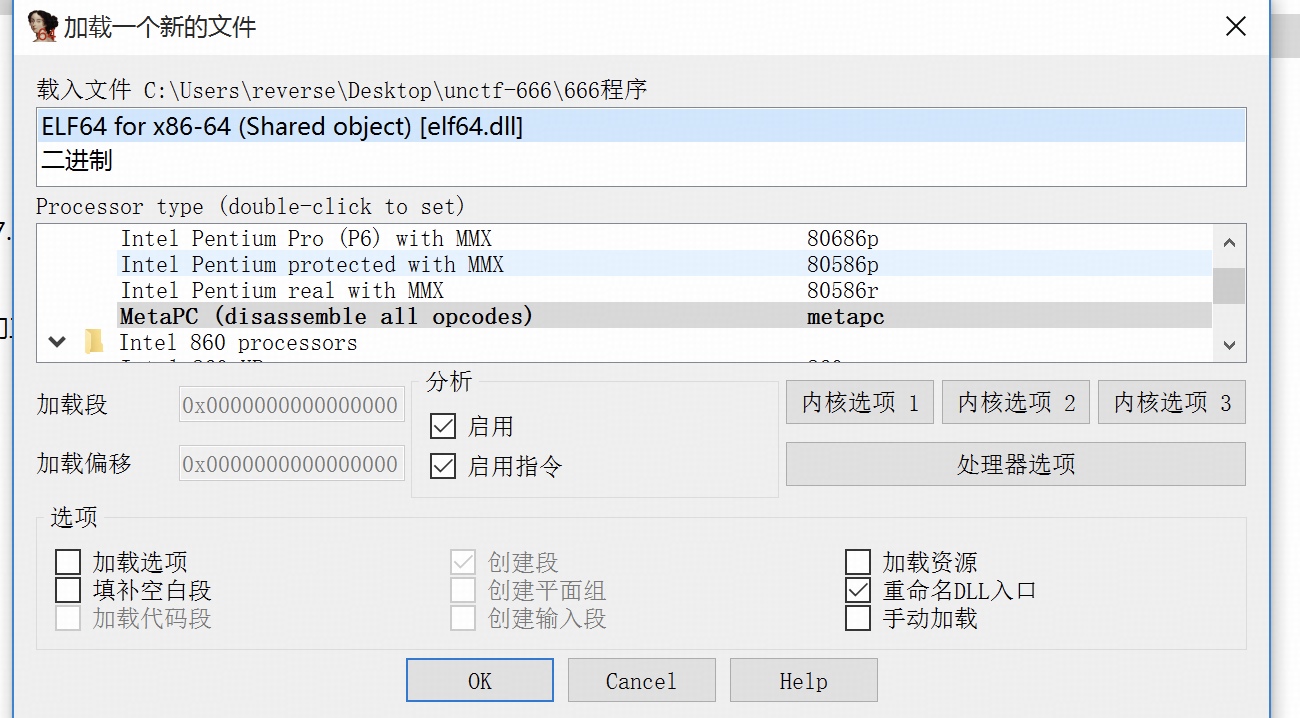Click the folder icon beside Intel 860 processors
Viewport: 1300px width, 718px height.
[x=94, y=342]
